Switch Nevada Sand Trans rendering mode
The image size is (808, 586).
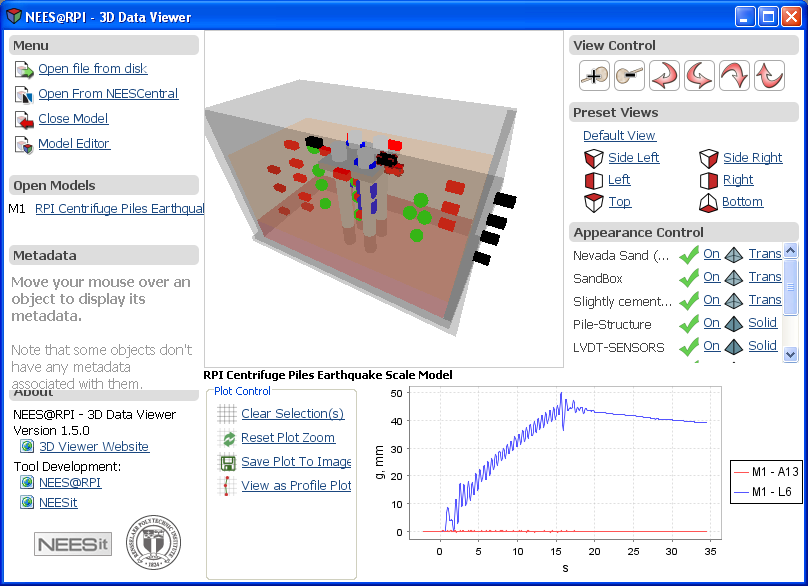765,254
